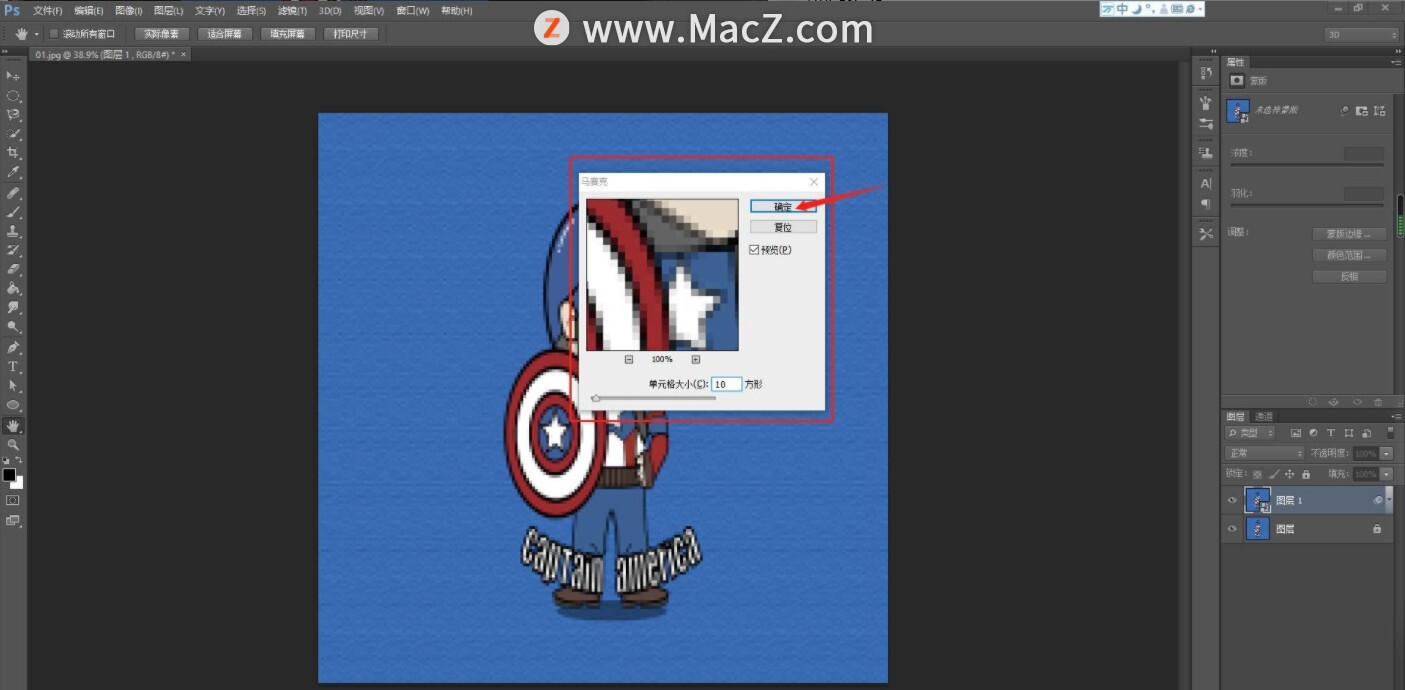Expand smart filters arrow on 图层 1
The width and height of the screenshot is (1405, 690).
coord(1389,500)
